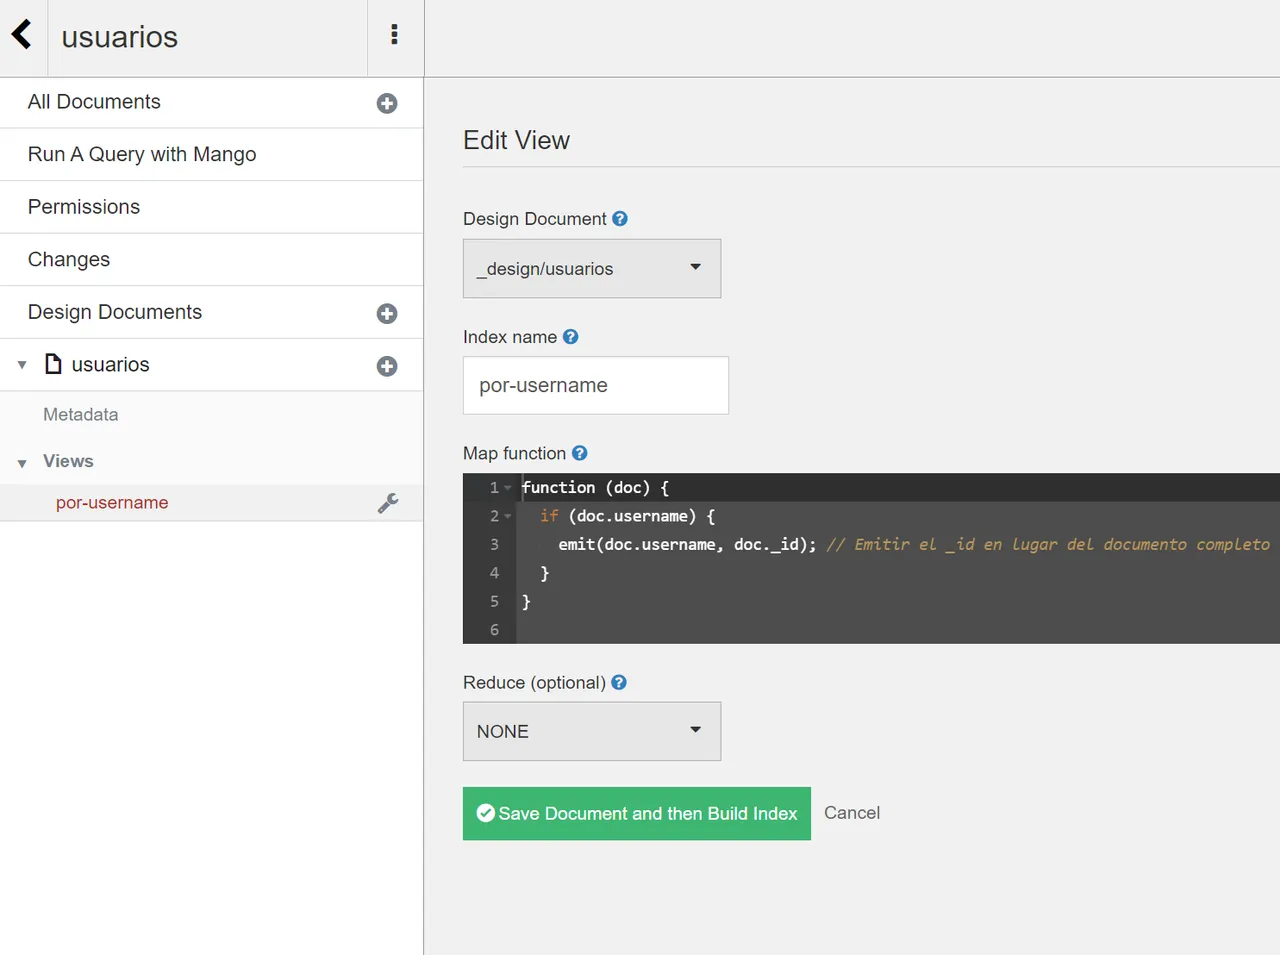Collapse the usuarios design document tree

click(x=22, y=365)
